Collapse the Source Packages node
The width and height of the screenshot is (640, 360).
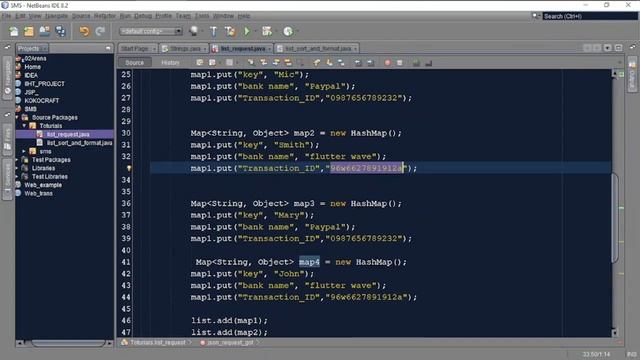pos(17,118)
